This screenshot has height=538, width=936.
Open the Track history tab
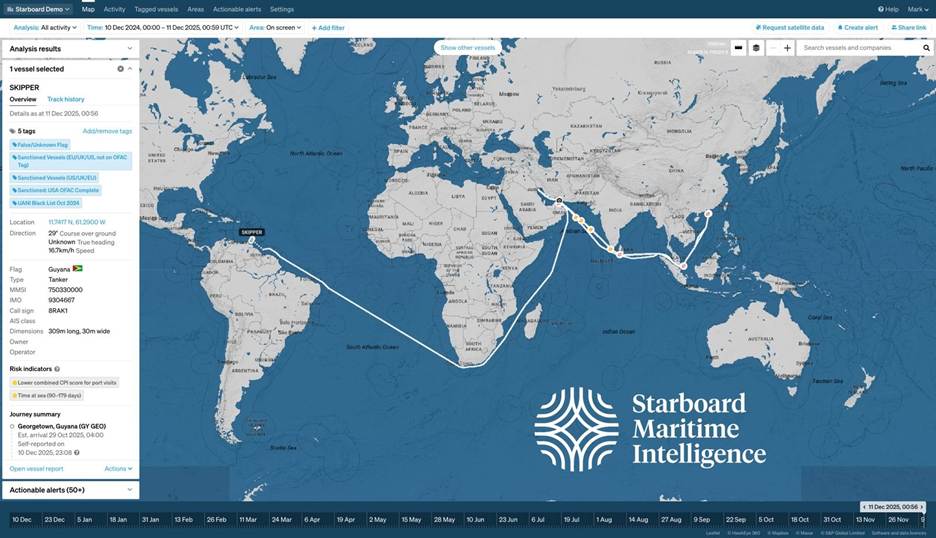tap(66, 99)
